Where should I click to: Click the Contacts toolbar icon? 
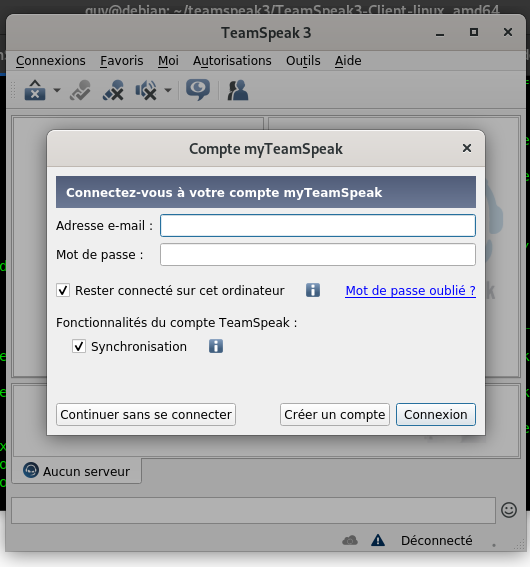pos(238,90)
